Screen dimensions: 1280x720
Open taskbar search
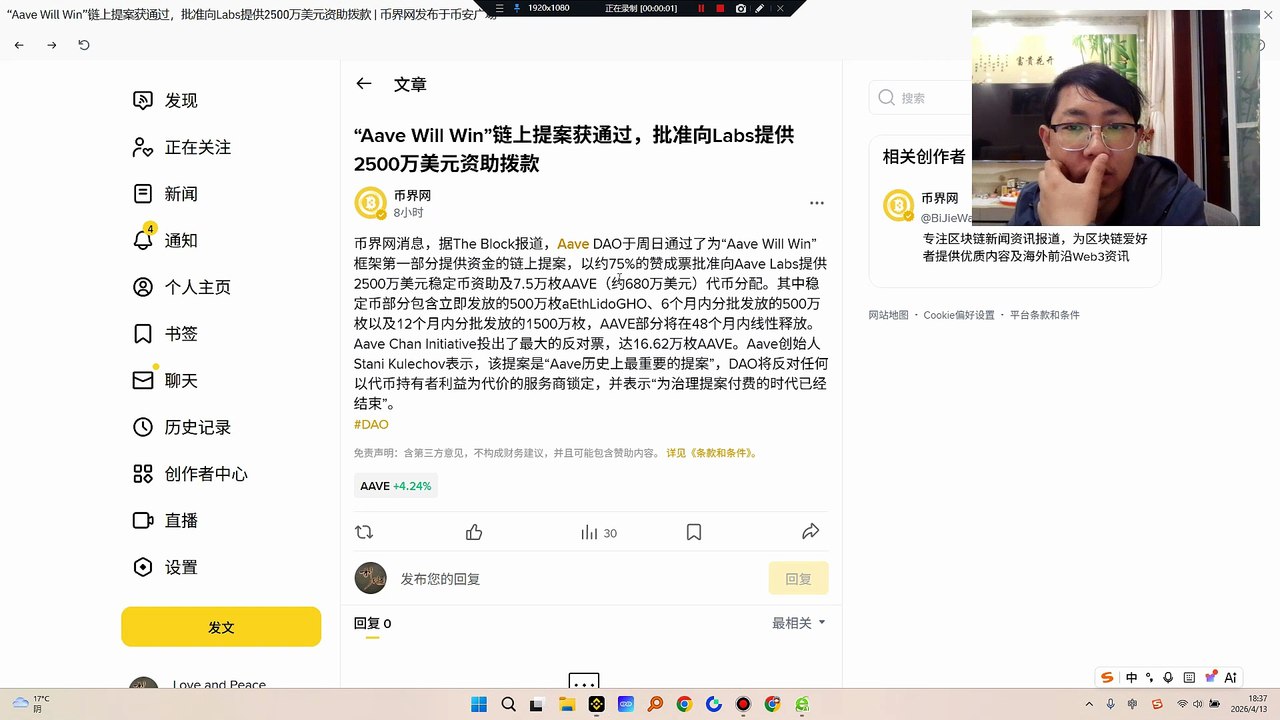pos(508,705)
